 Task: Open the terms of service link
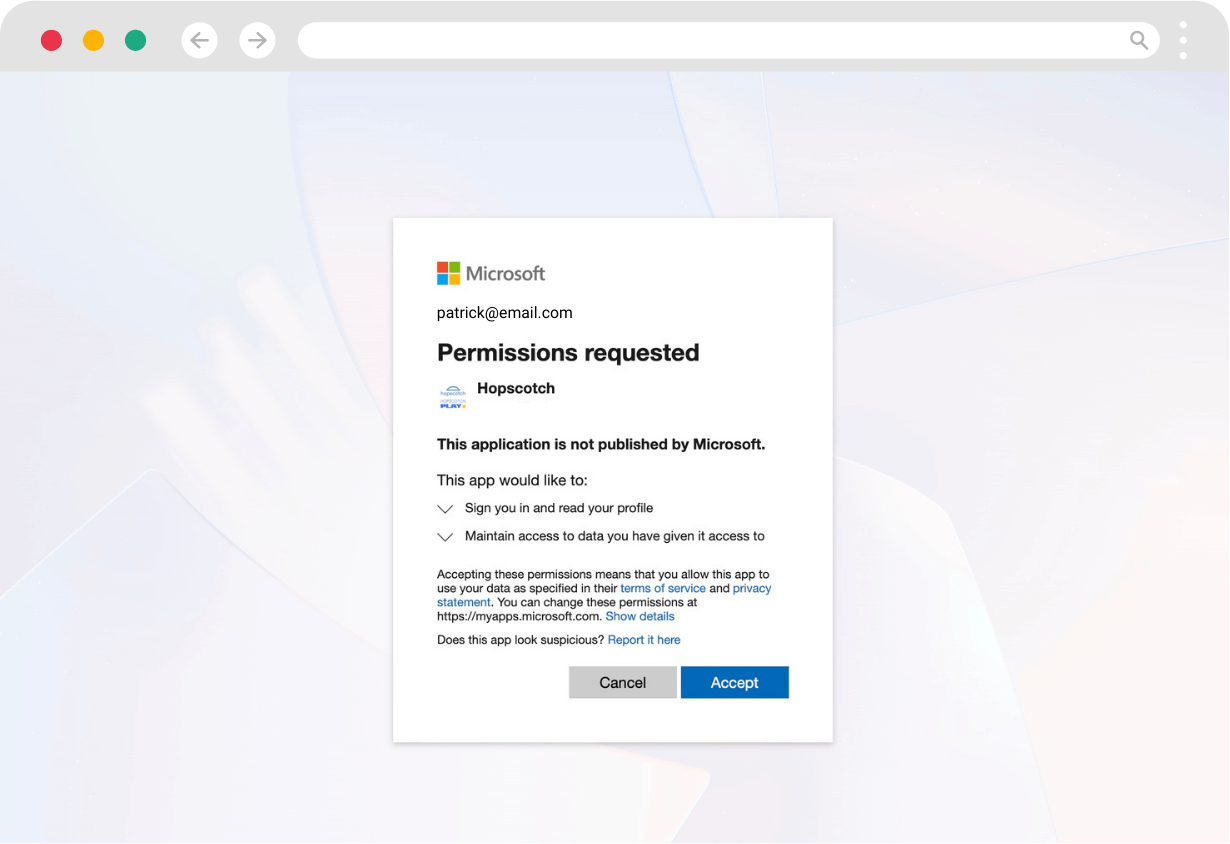[x=663, y=588]
